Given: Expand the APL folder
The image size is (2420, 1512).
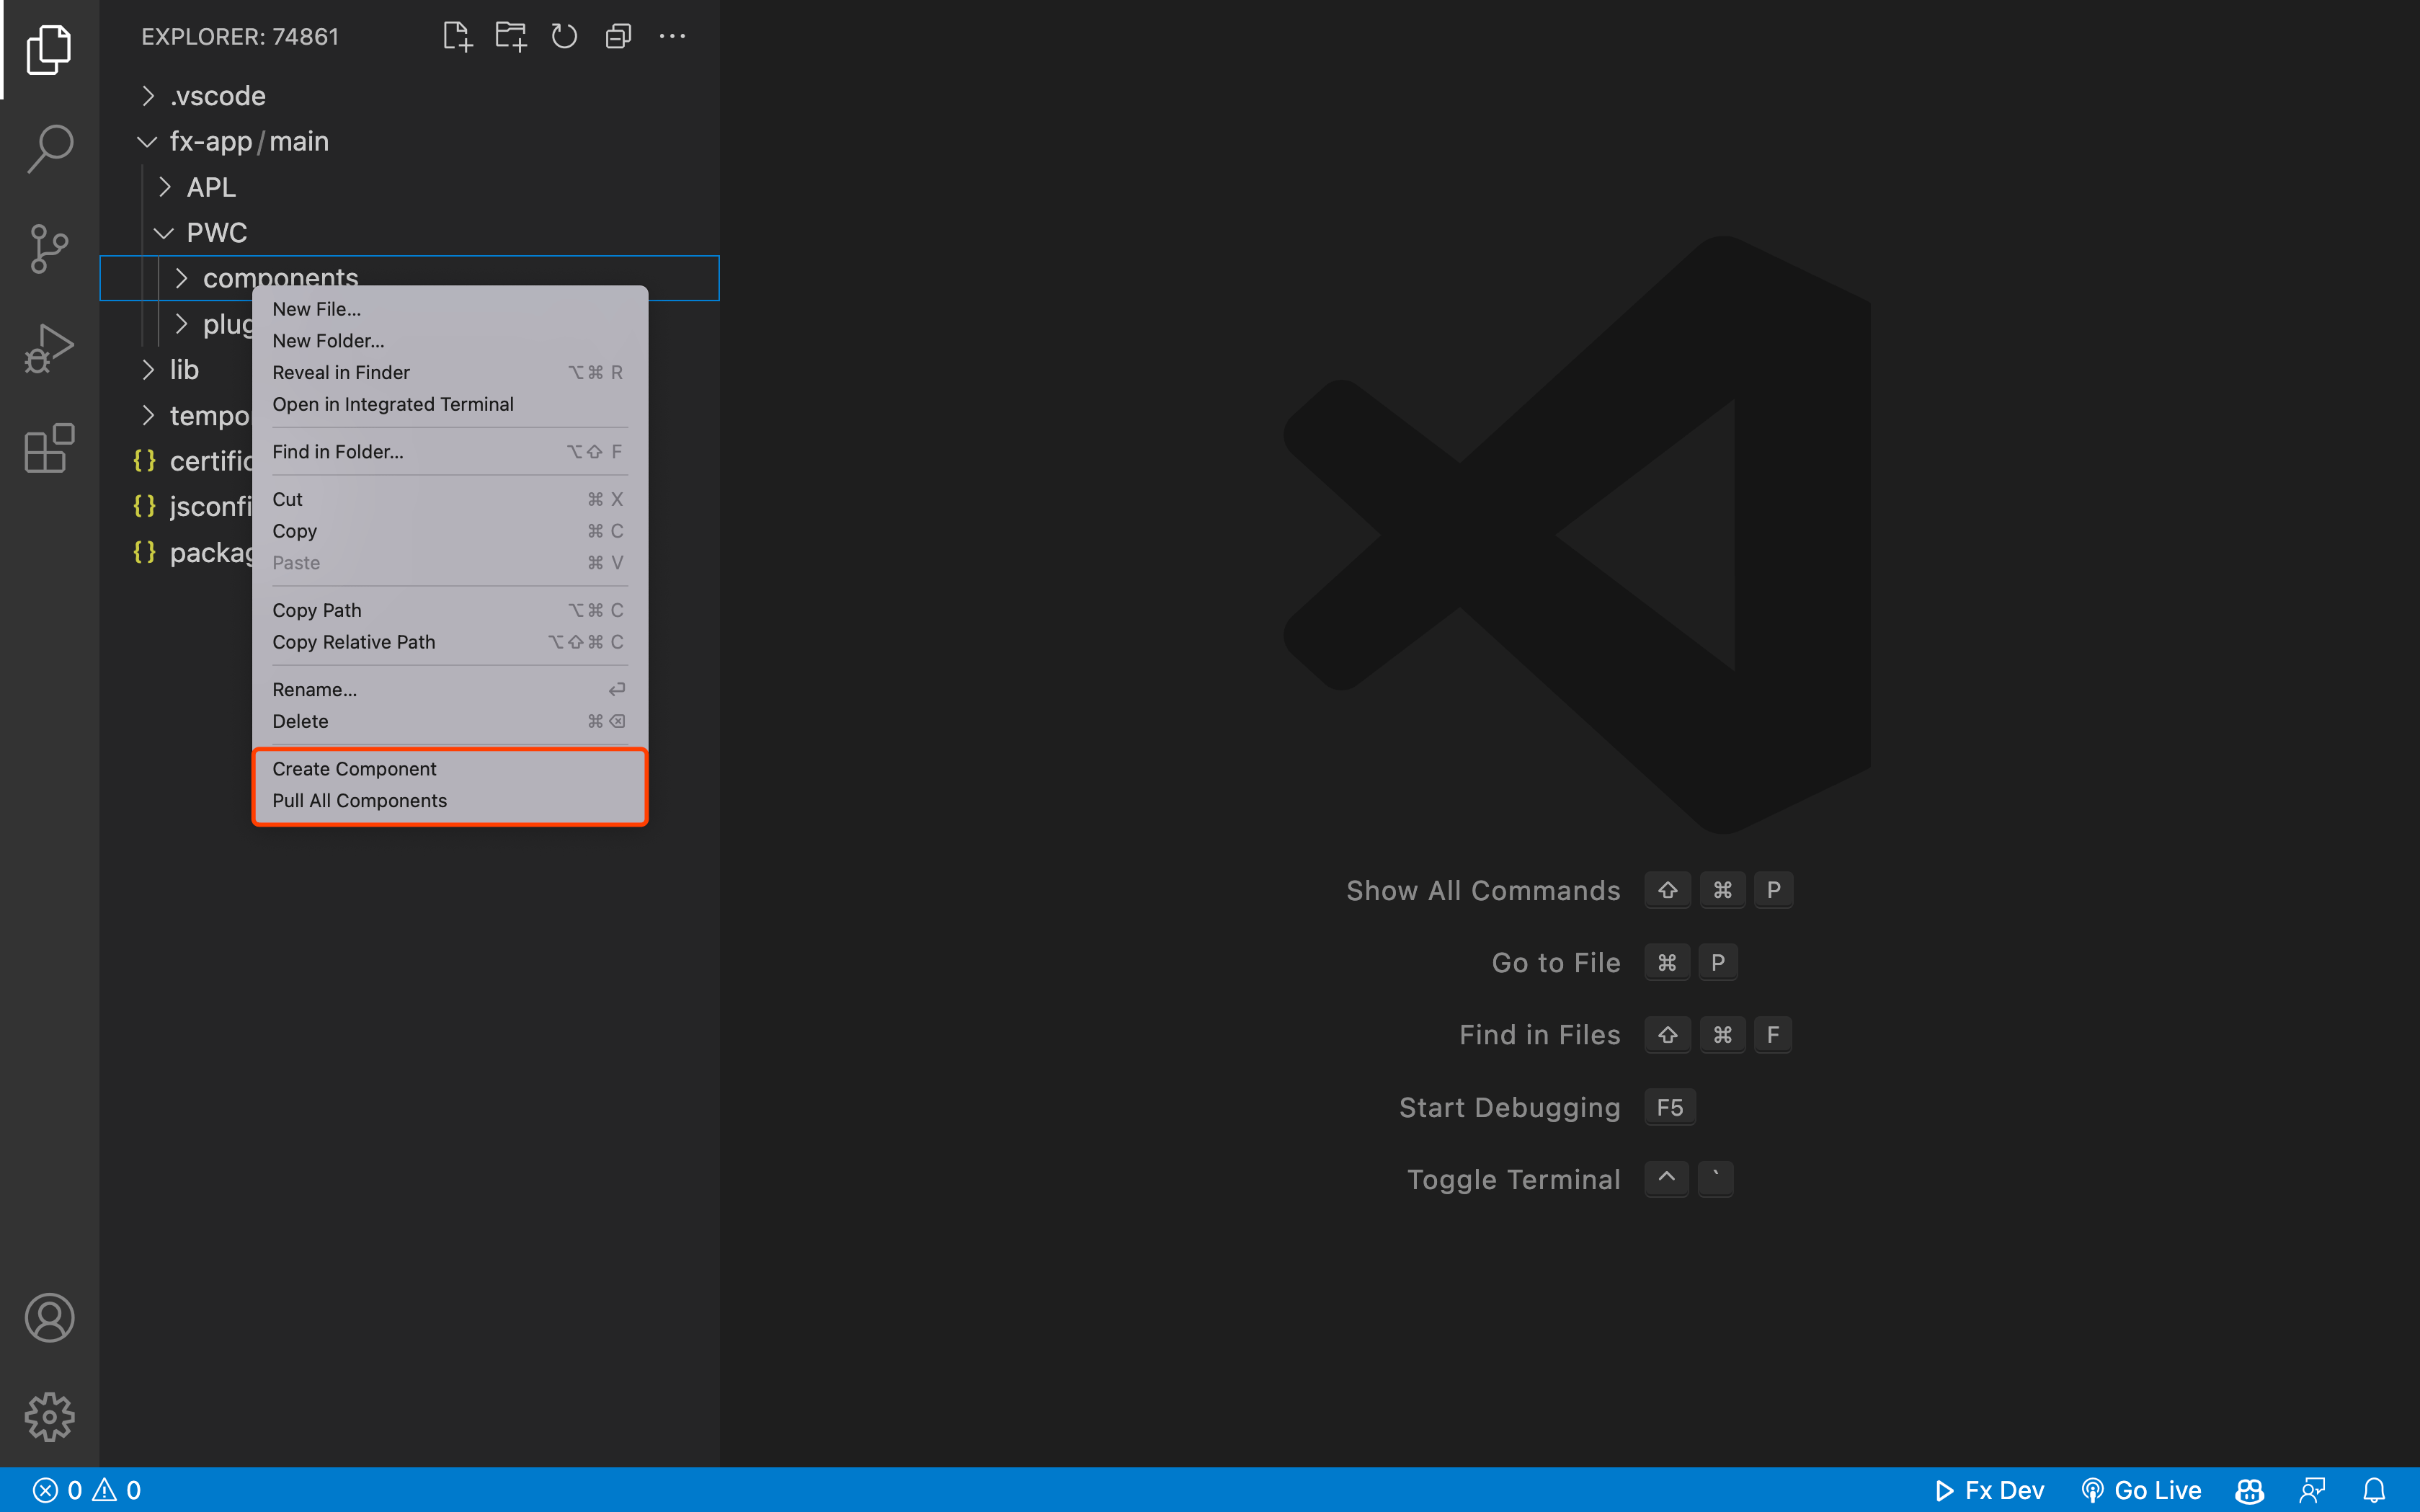Looking at the screenshot, I should pyautogui.click(x=409, y=187).
